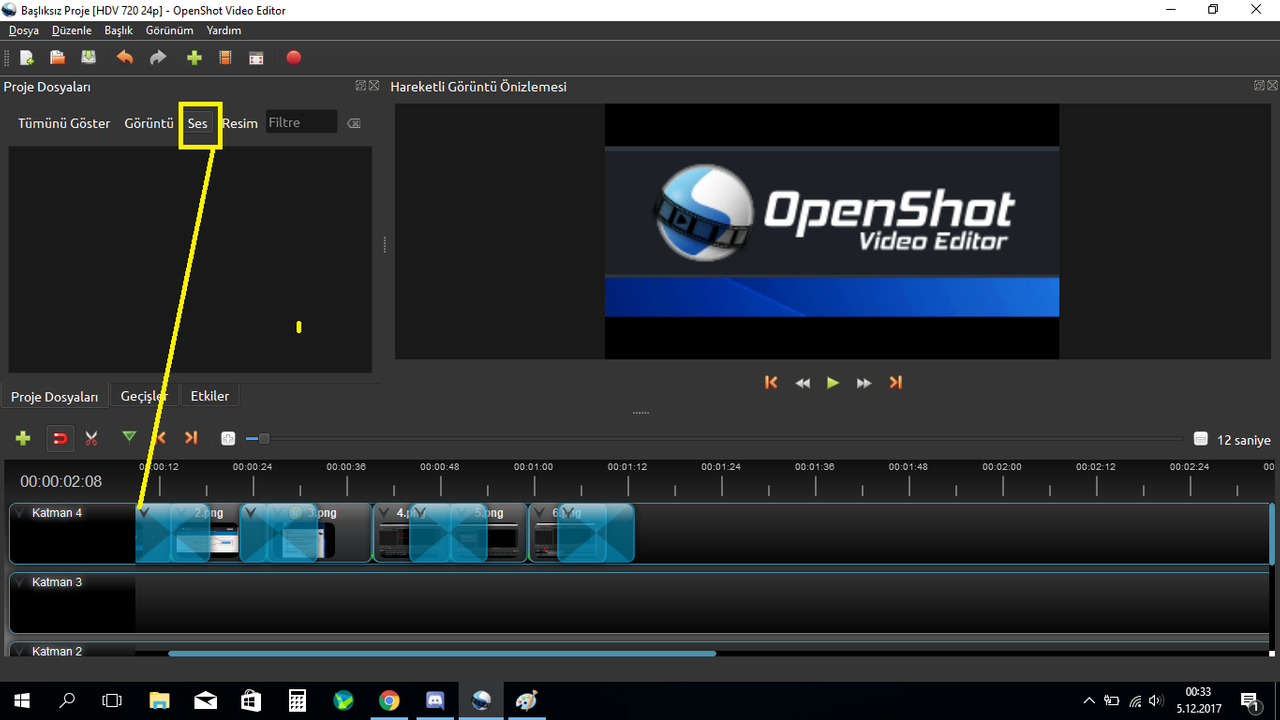The image size is (1280, 720).
Task: Click the Filtre text field
Action: coord(302,122)
